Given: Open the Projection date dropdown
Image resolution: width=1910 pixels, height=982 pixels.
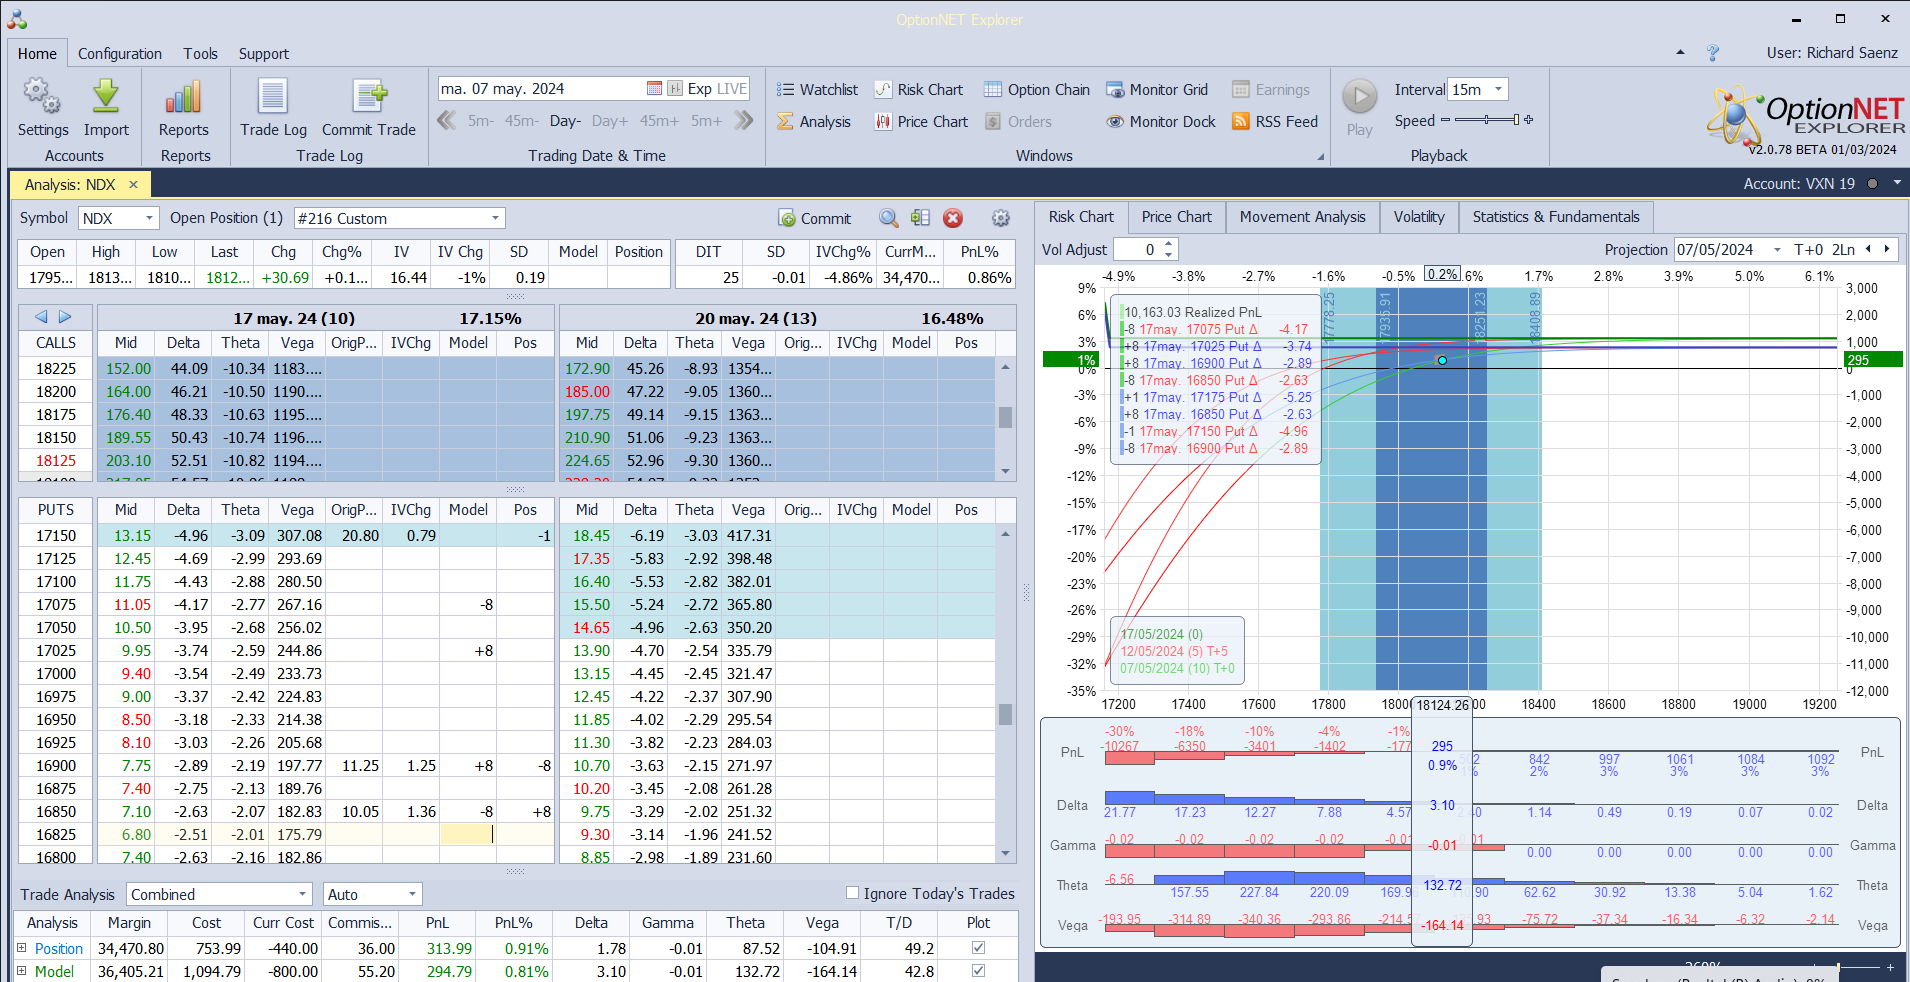Looking at the screenshot, I should (x=1777, y=250).
